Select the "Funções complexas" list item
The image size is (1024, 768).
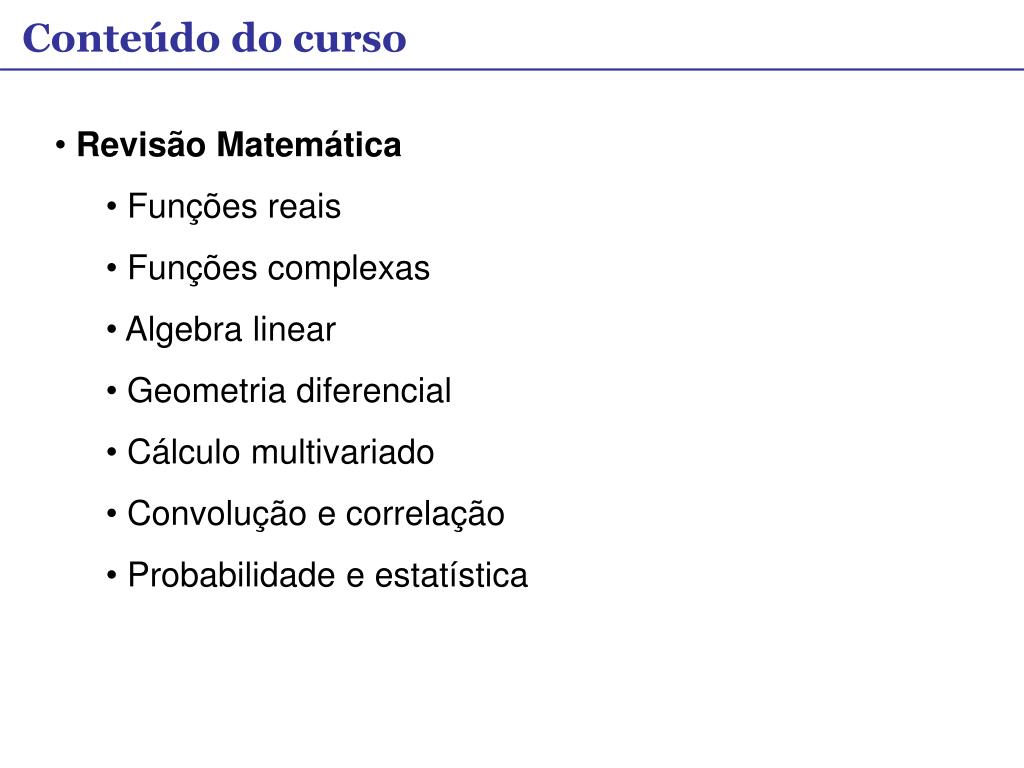[279, 268]
